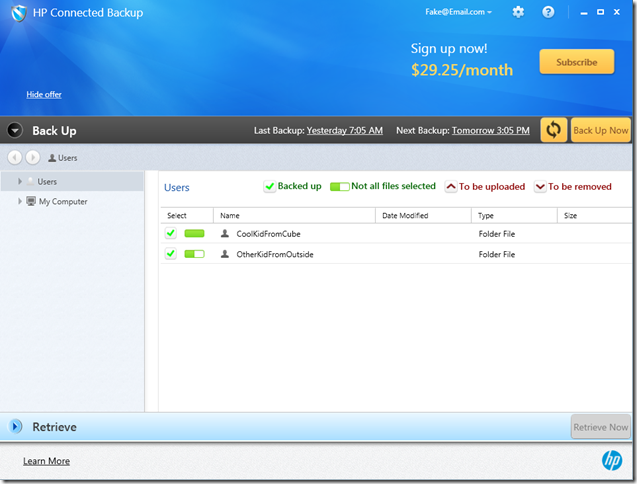Expand the Retrieve section arrow
Screen dimensions: 637x484
tap(15, 426)
